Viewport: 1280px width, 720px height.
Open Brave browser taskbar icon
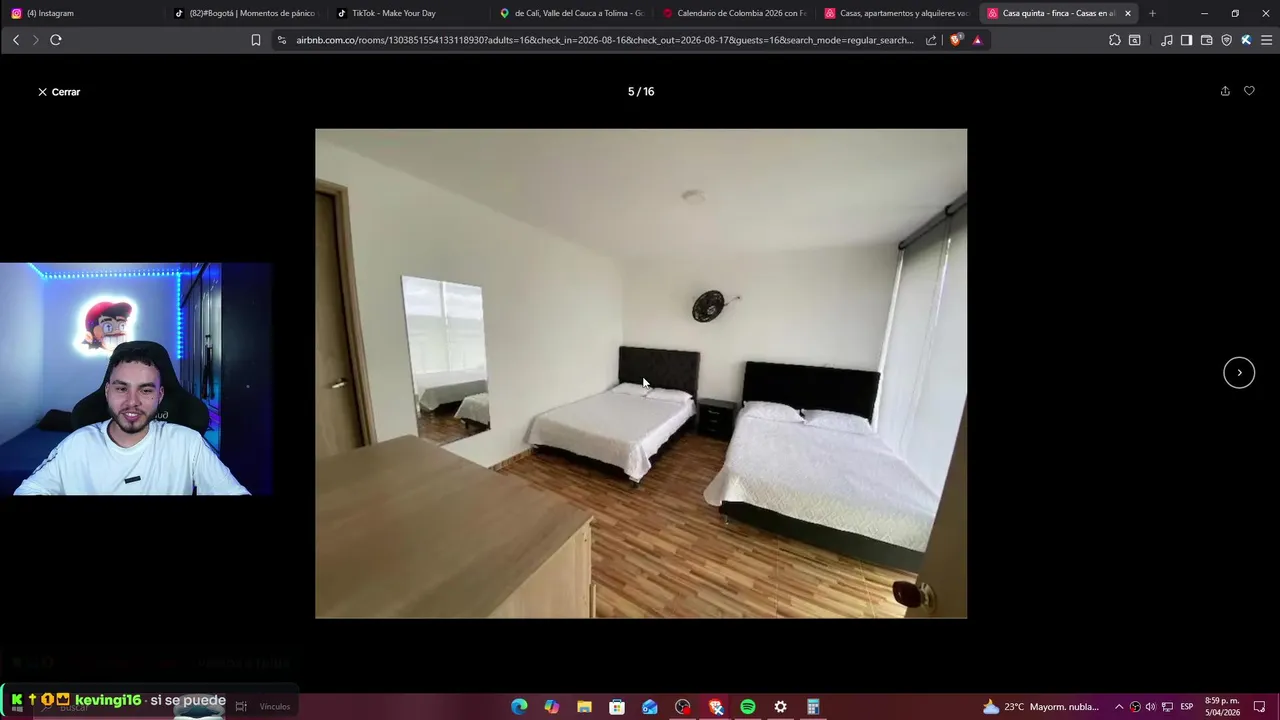point(716,707)
